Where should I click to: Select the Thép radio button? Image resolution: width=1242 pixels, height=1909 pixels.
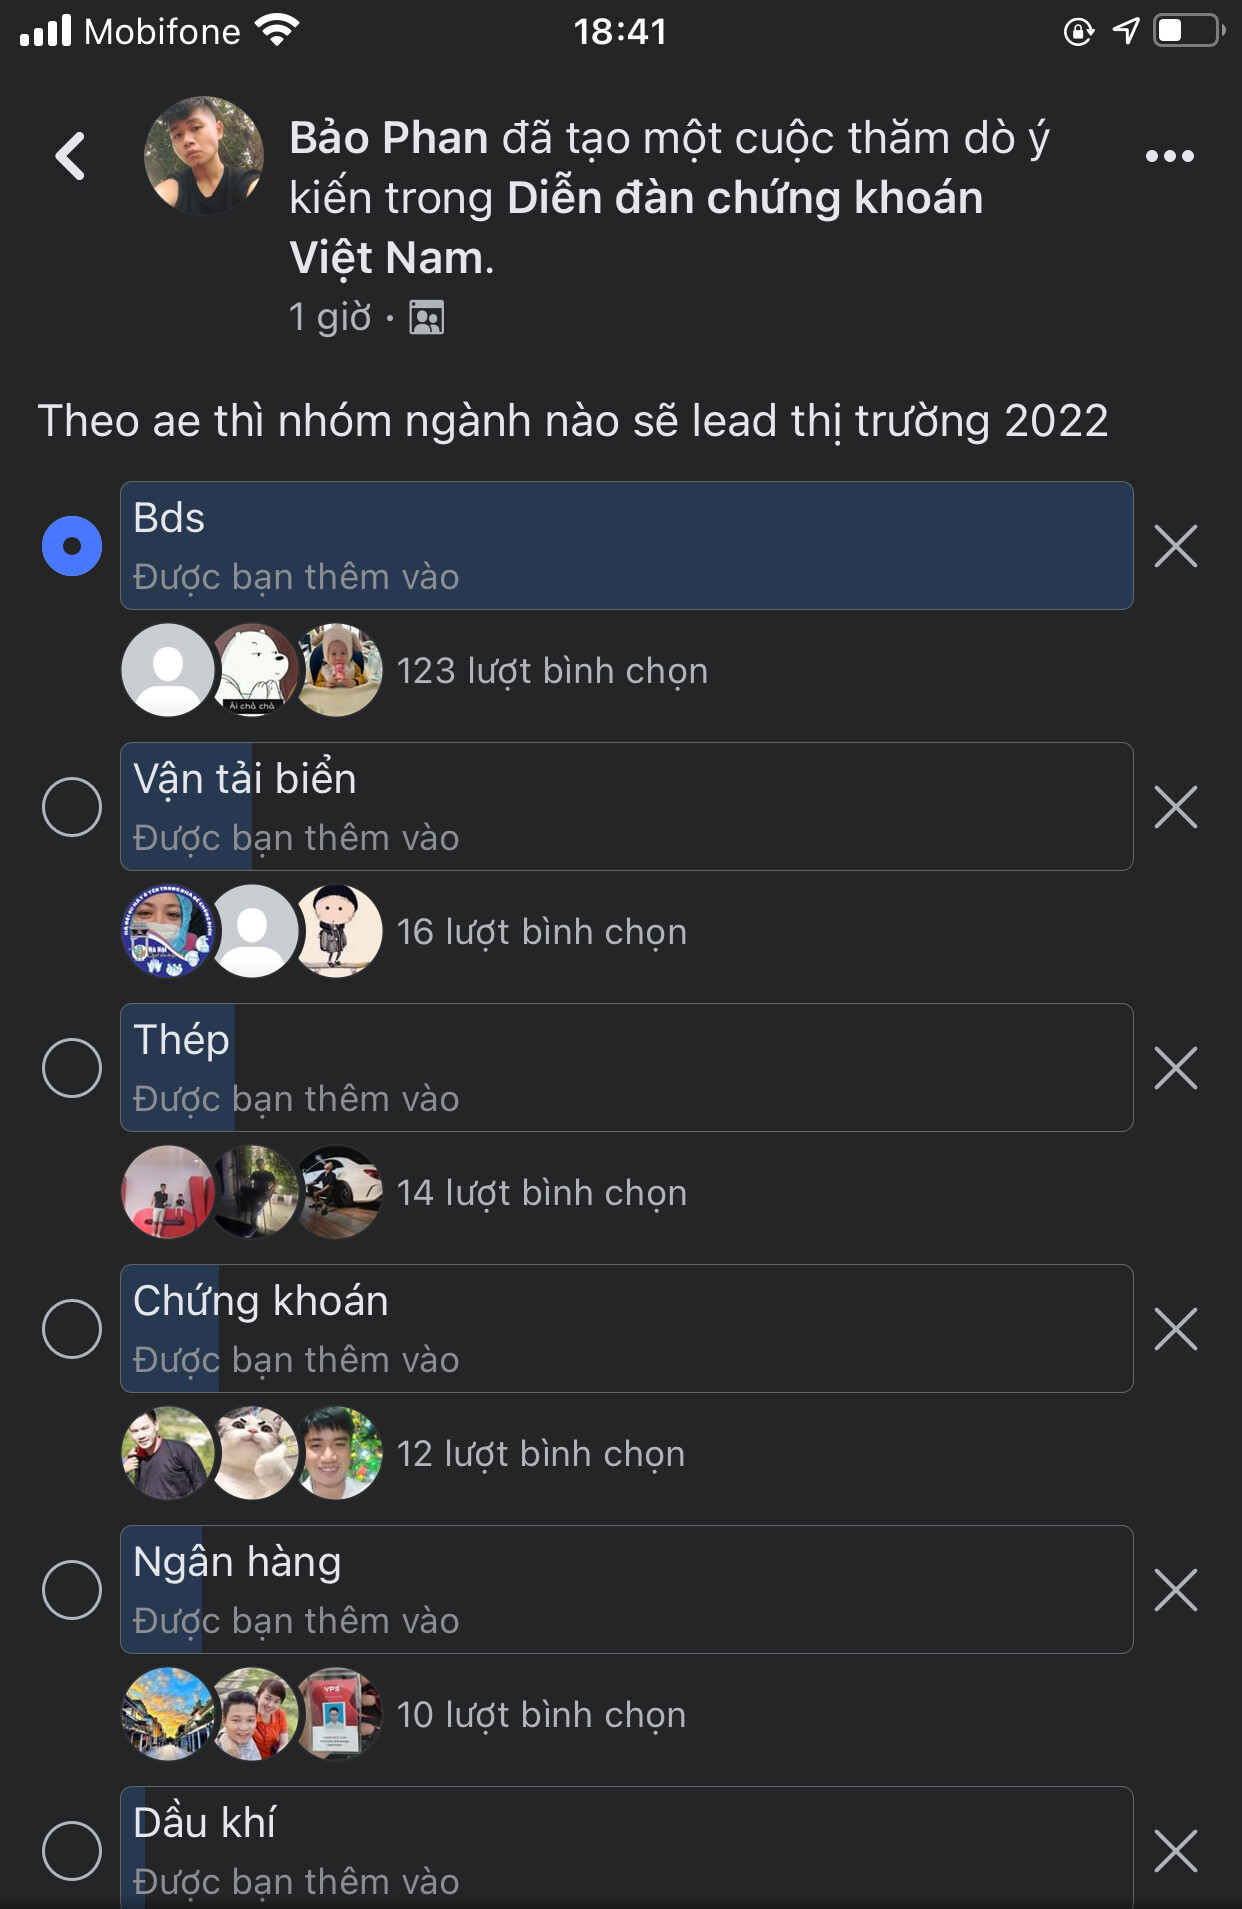pyautogui.click(x=72, y=1068)
